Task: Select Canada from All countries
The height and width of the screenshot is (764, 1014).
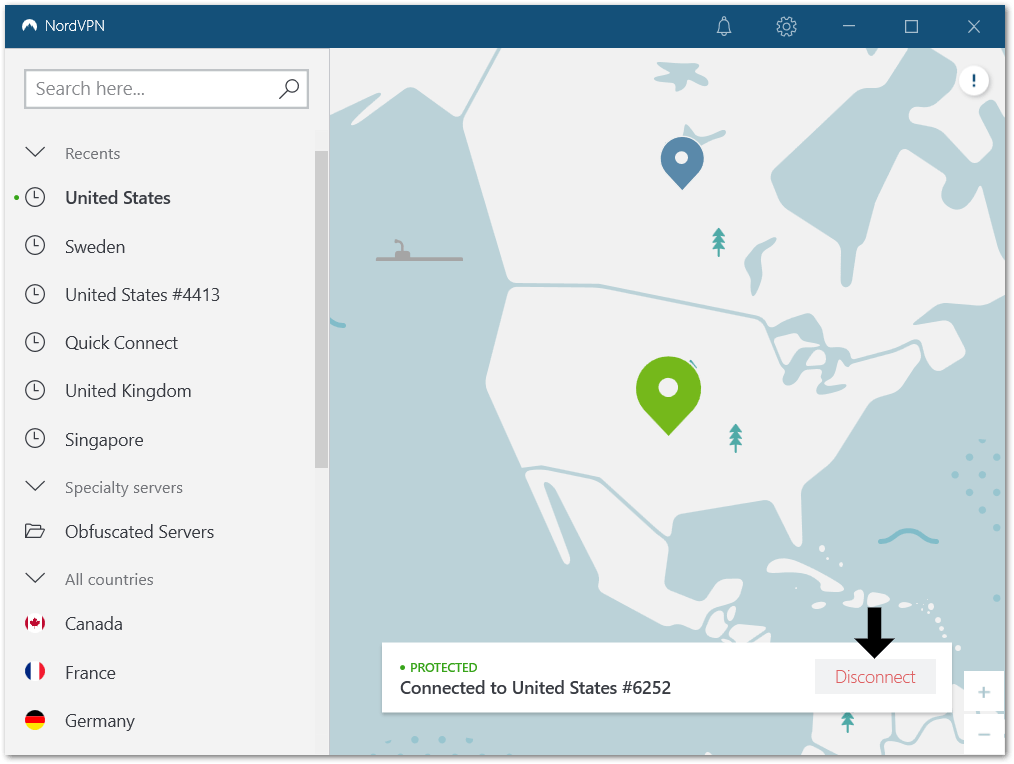Action: click(94, 624)
